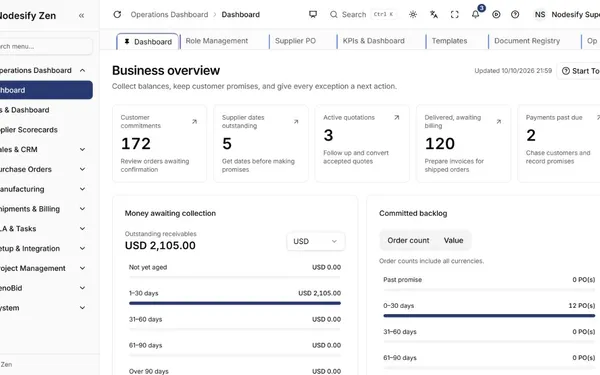Viewport: 600px width, 375px height.
Task: Switch to KPIs & Dashboard tab
Action: 373,41
